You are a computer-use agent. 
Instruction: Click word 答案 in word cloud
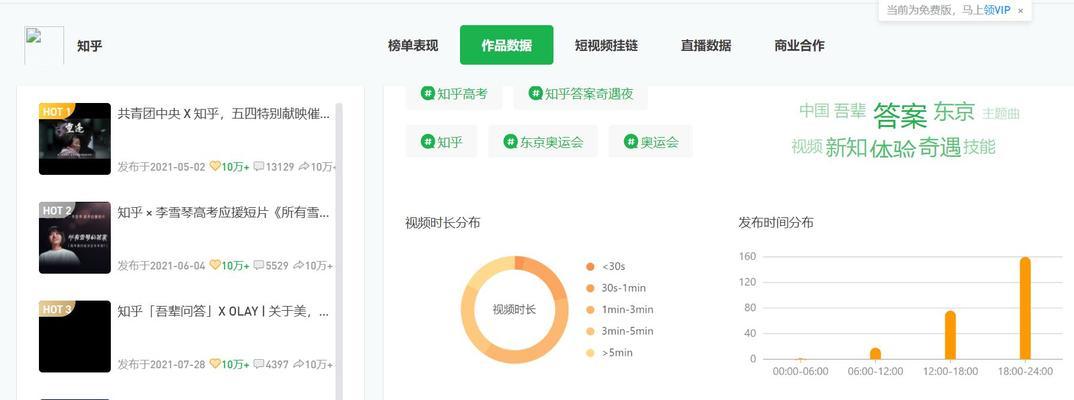(x=899, y=115)
